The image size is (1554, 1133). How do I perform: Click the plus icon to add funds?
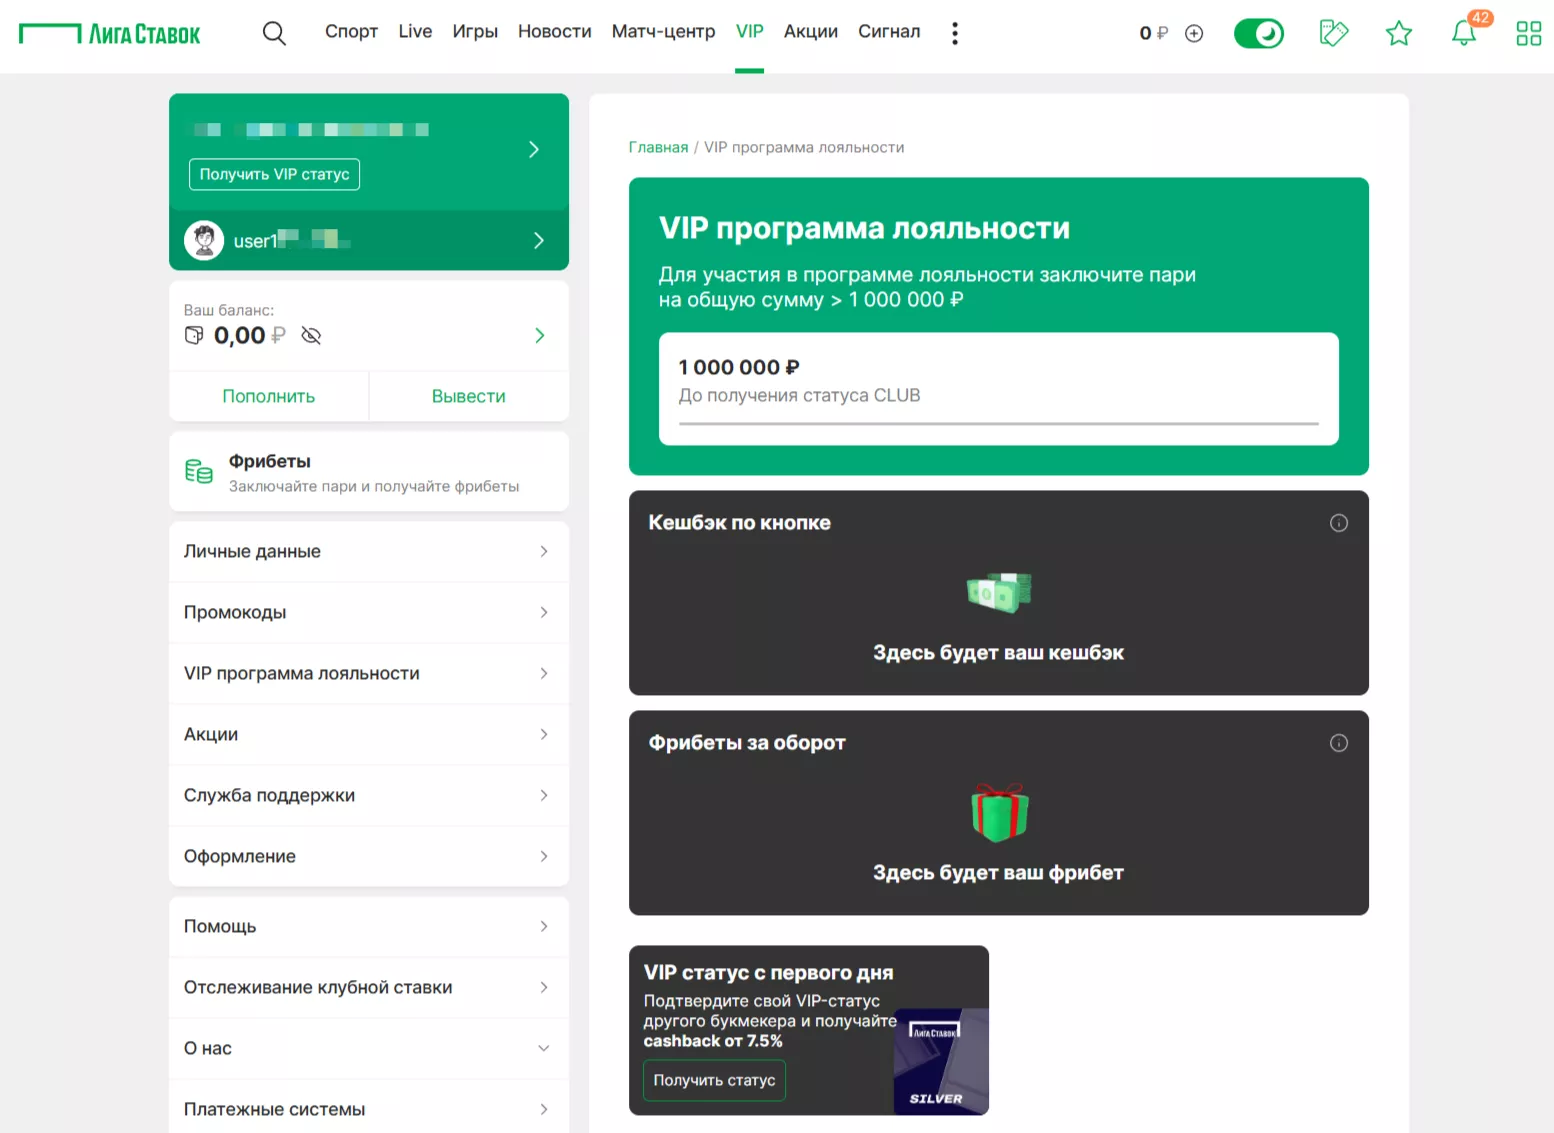(1194, 33)
